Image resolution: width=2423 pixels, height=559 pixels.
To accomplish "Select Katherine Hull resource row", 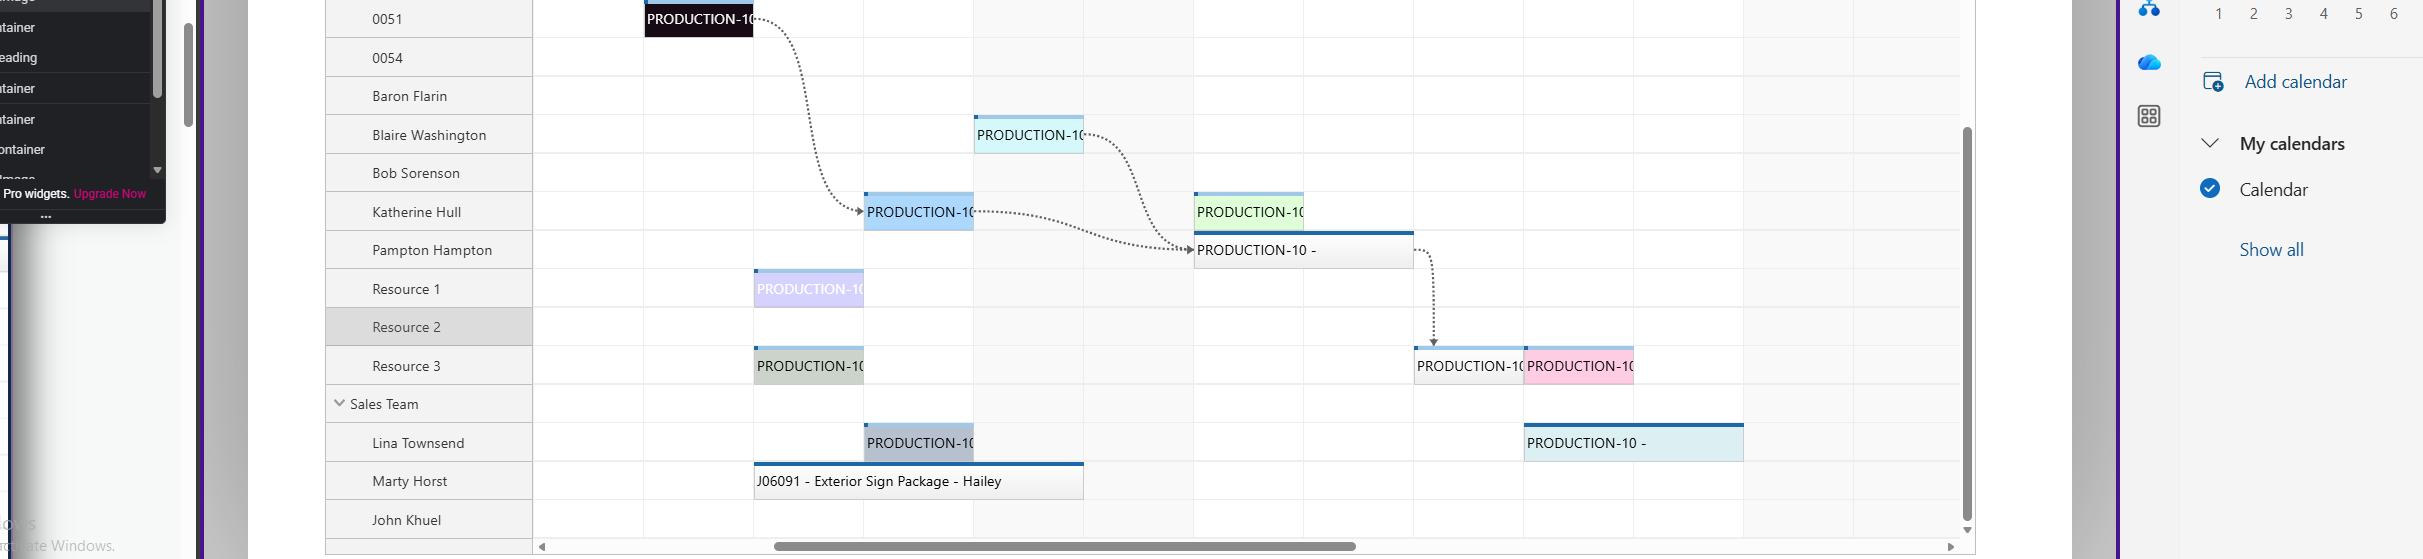I will (416, 212).
